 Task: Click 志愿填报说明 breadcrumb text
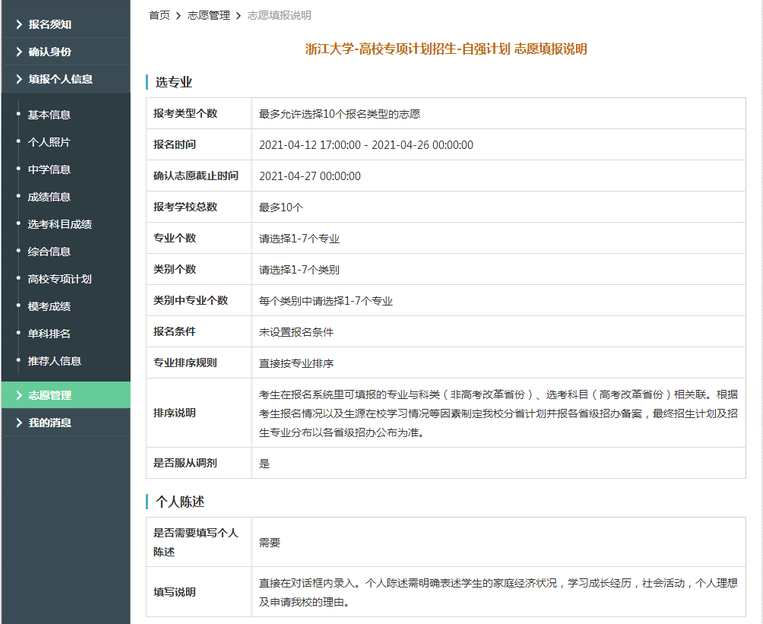click(x=279, y=16)
